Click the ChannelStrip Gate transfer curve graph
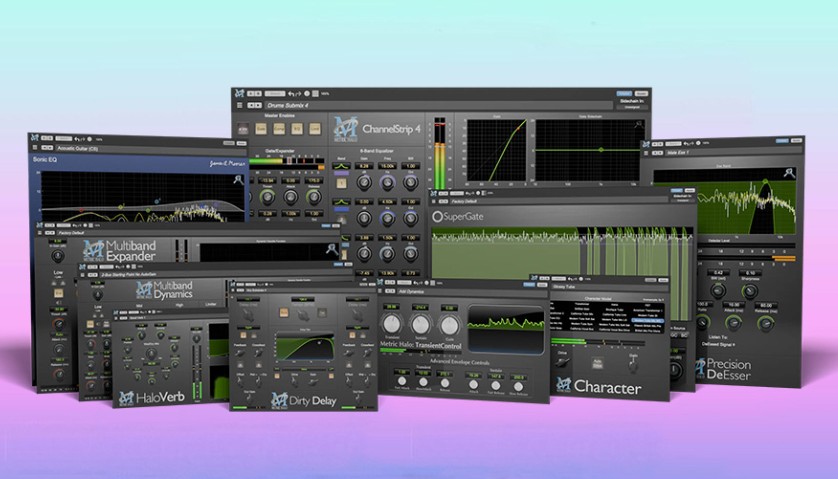The image size is (838, 479). 496,151
